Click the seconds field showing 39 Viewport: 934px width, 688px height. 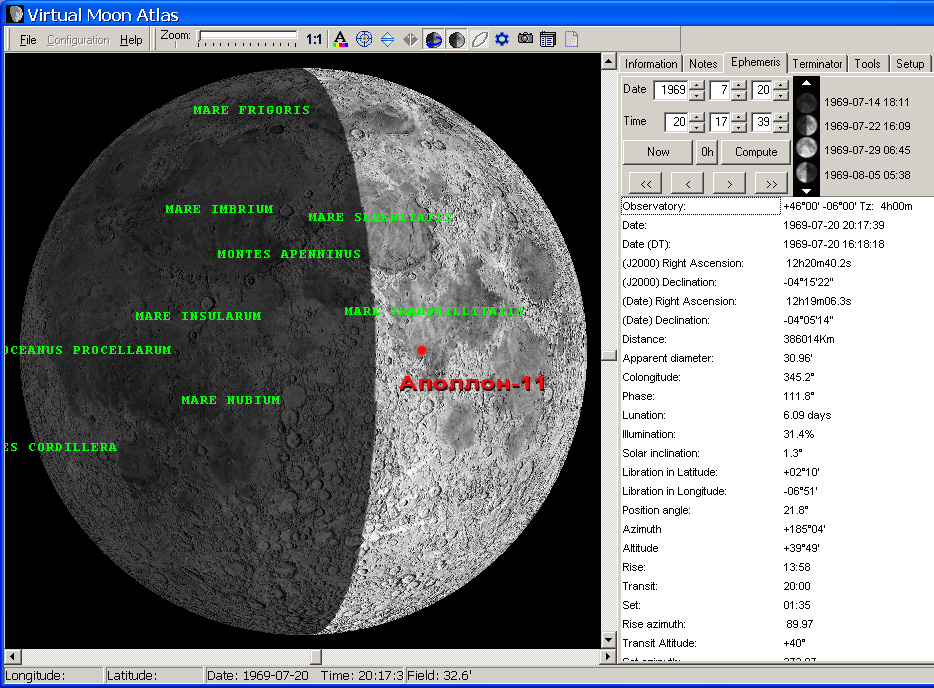pyautogui.click(x=762, y=122)
